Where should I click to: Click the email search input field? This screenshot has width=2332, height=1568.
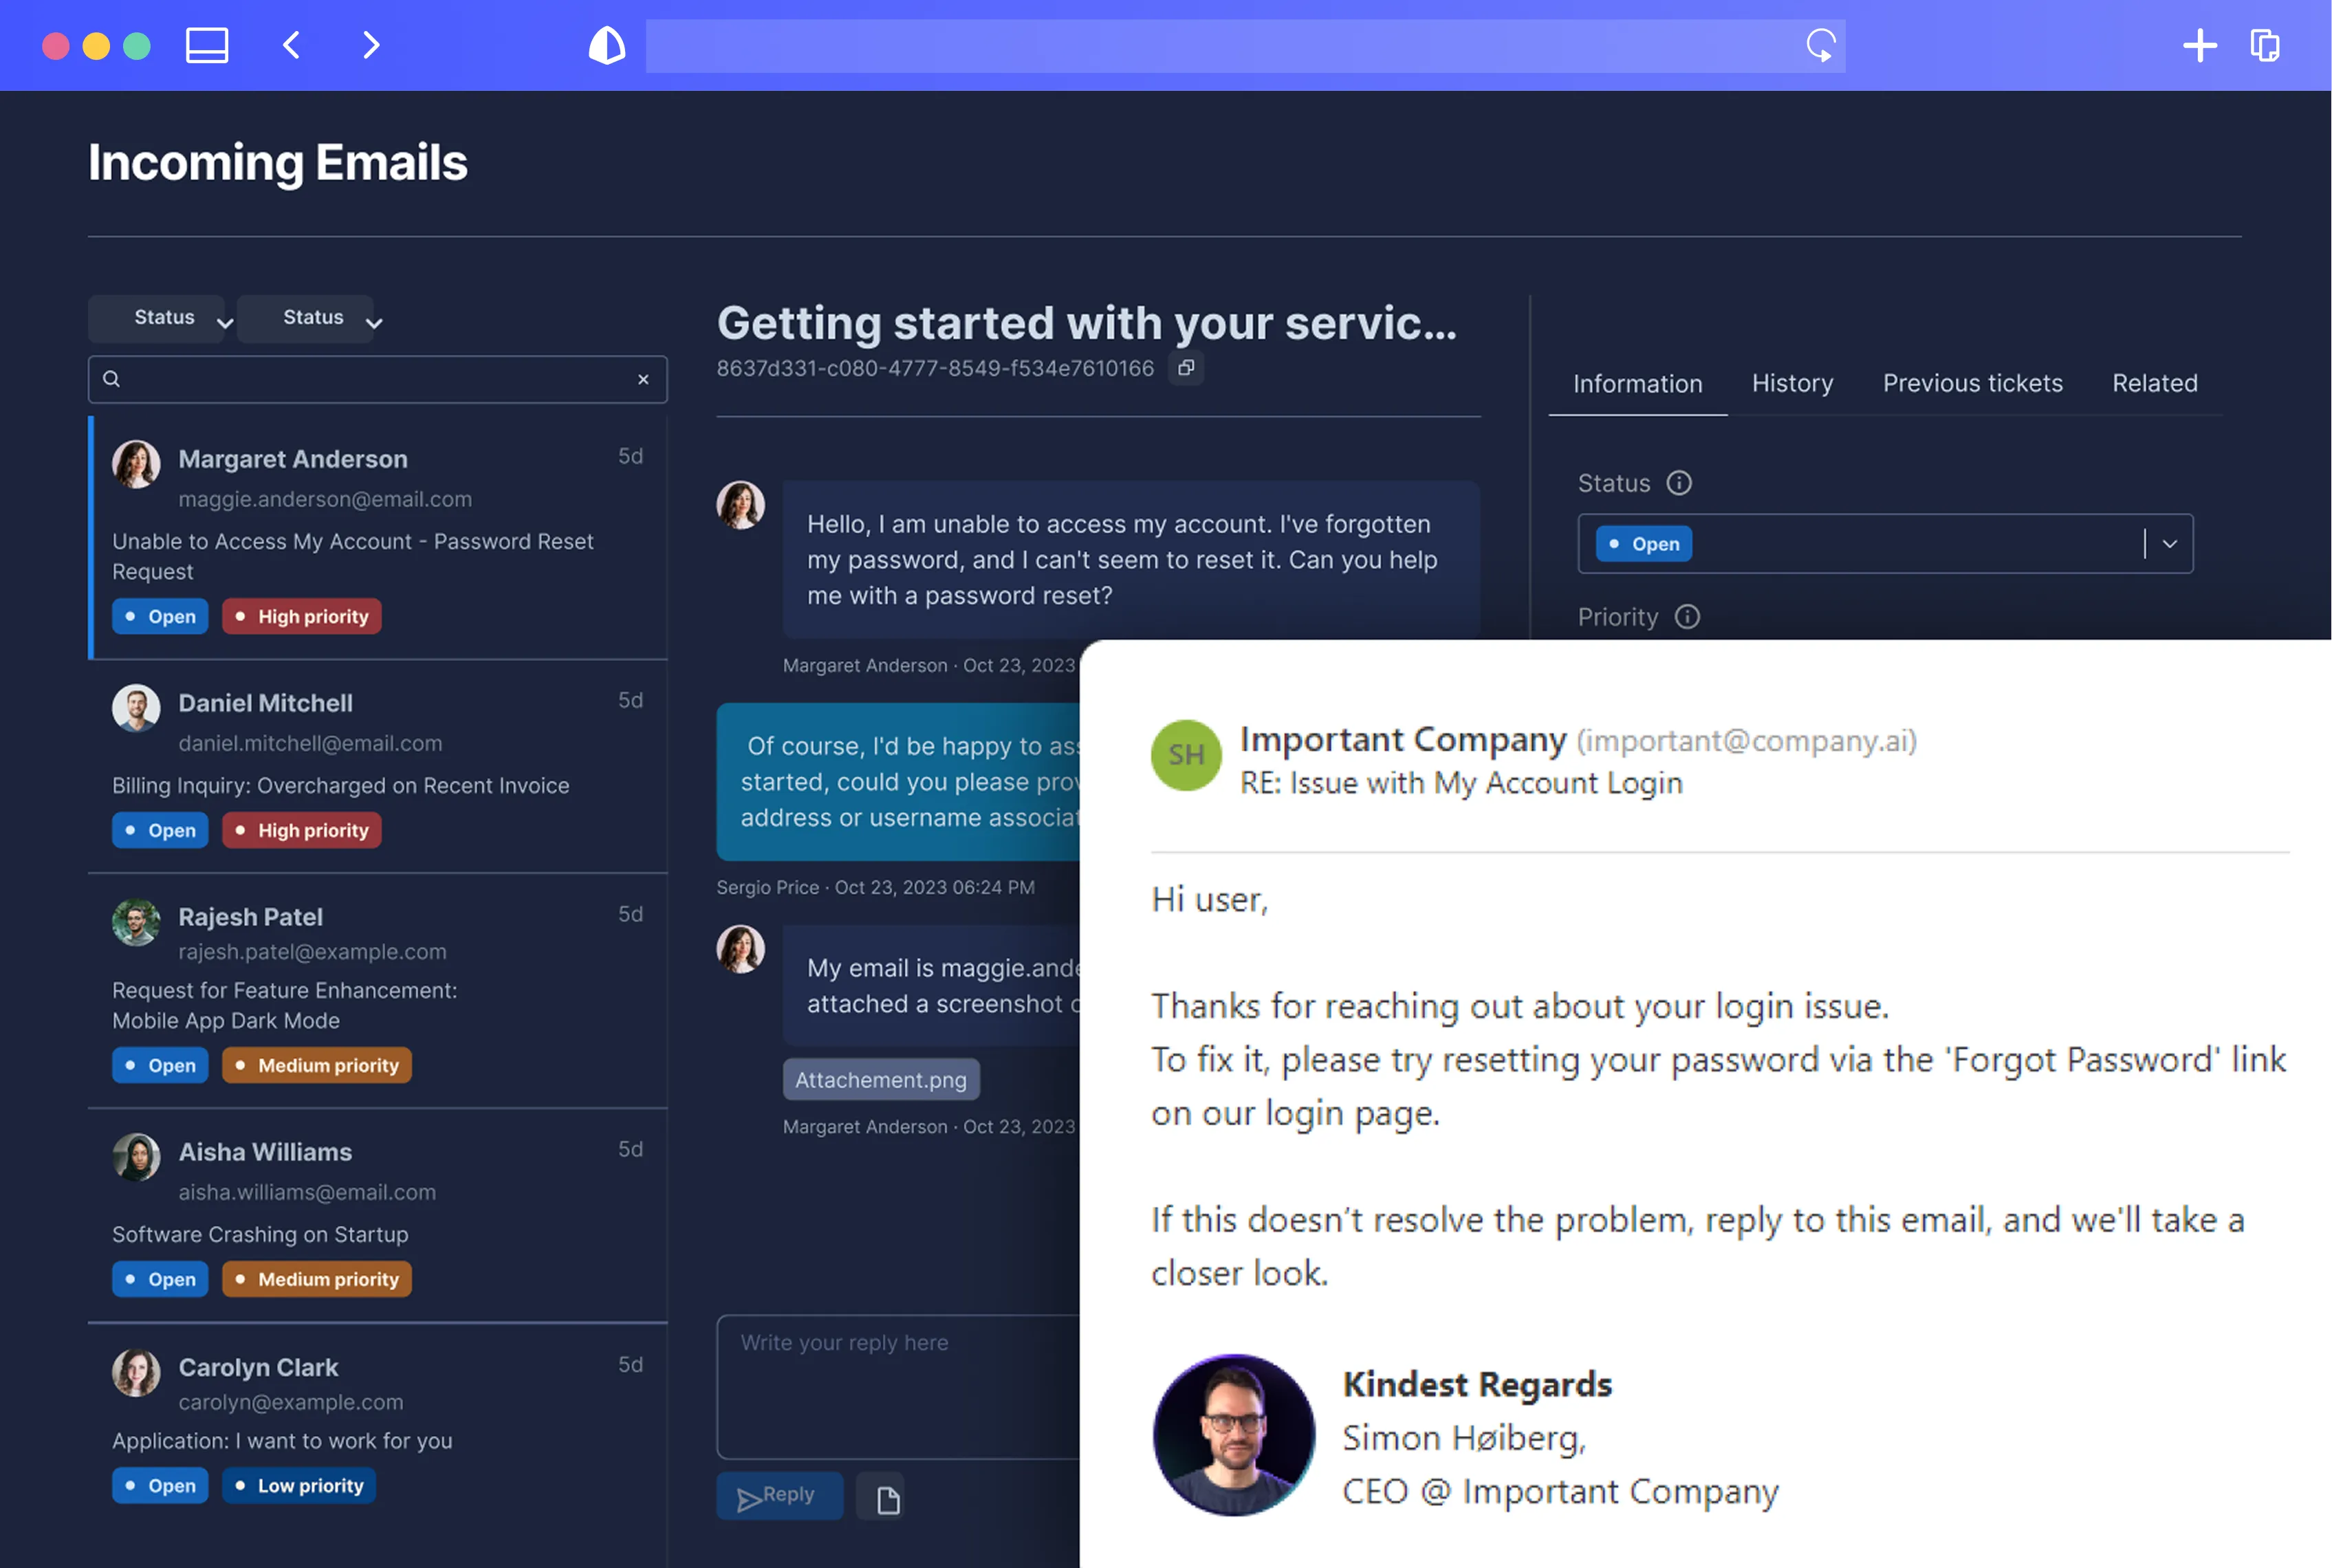(x=377, y=380)
